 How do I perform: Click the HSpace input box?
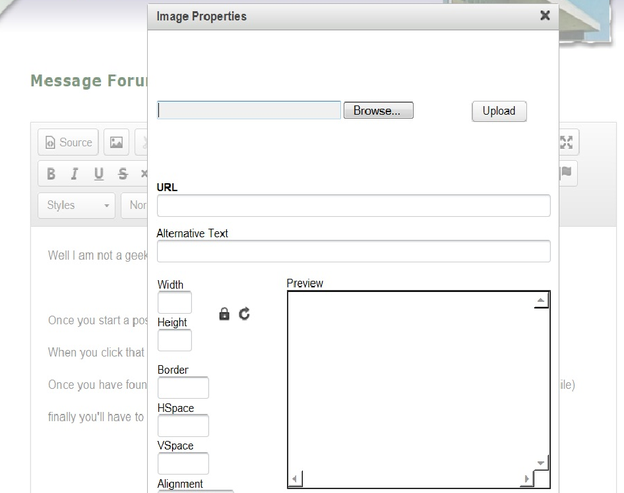click(183, 425)
